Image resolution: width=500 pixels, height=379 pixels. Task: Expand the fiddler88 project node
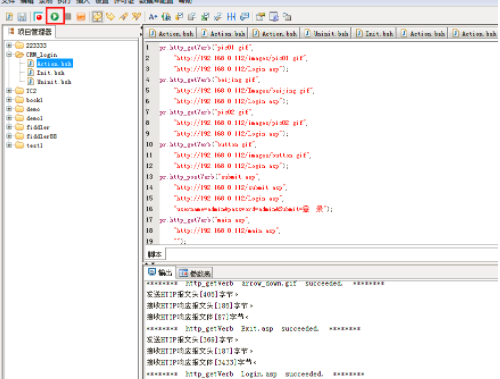(x=9, y=136)
